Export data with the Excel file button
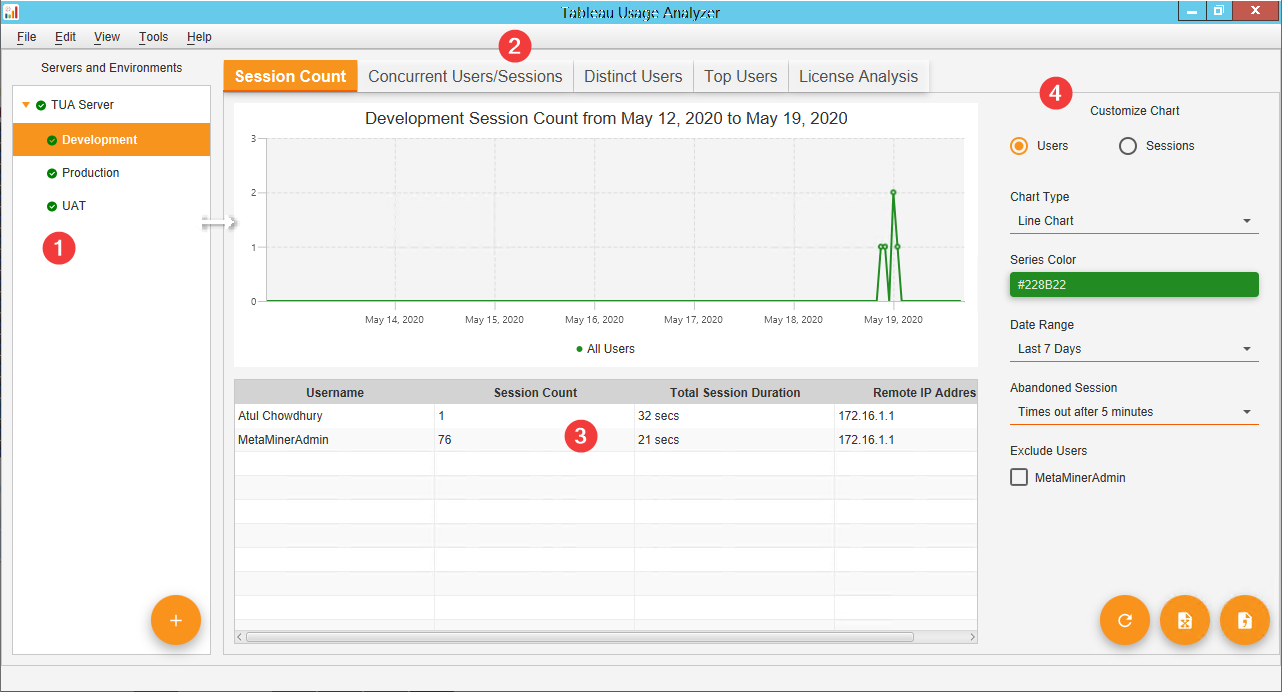Screen dimensions: 1282x692 1185,621
